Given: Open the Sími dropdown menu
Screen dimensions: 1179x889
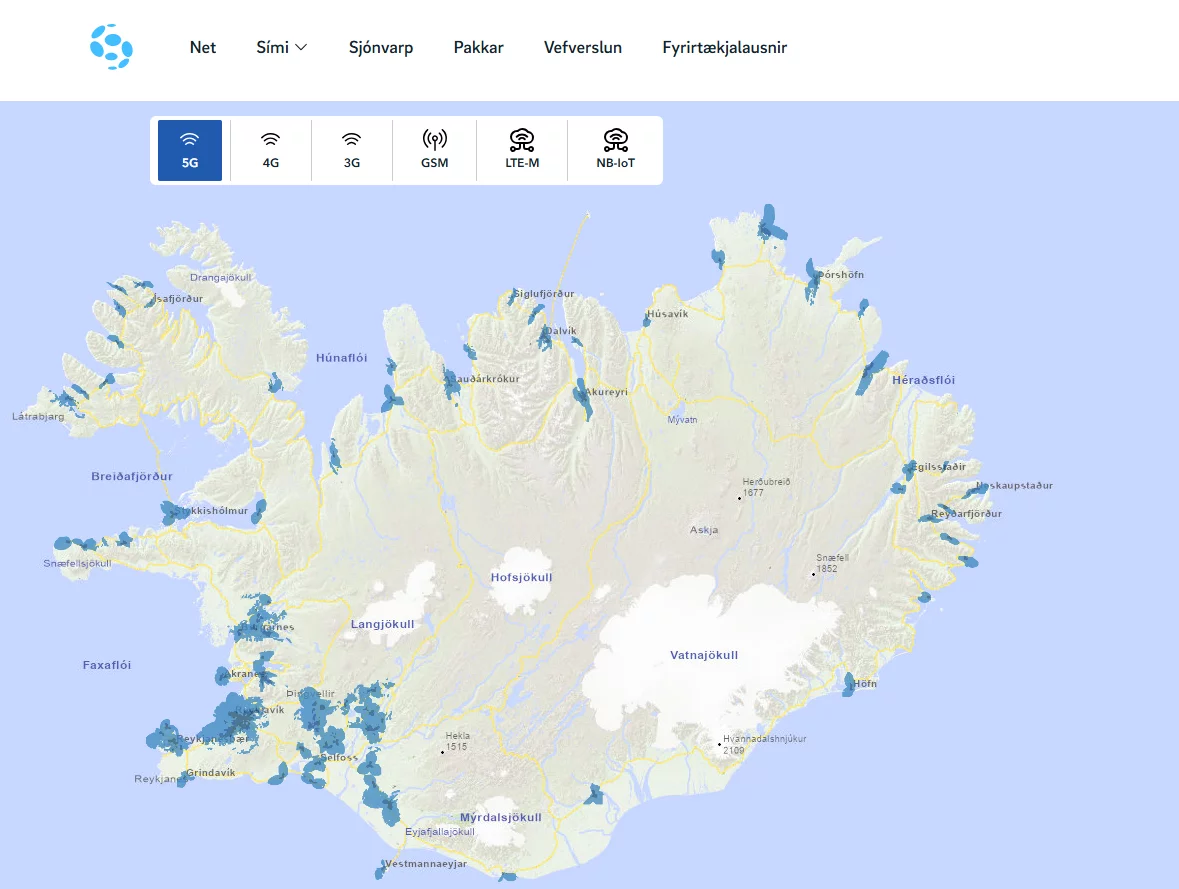Looking at the screenshot, I should pos(281,46).
